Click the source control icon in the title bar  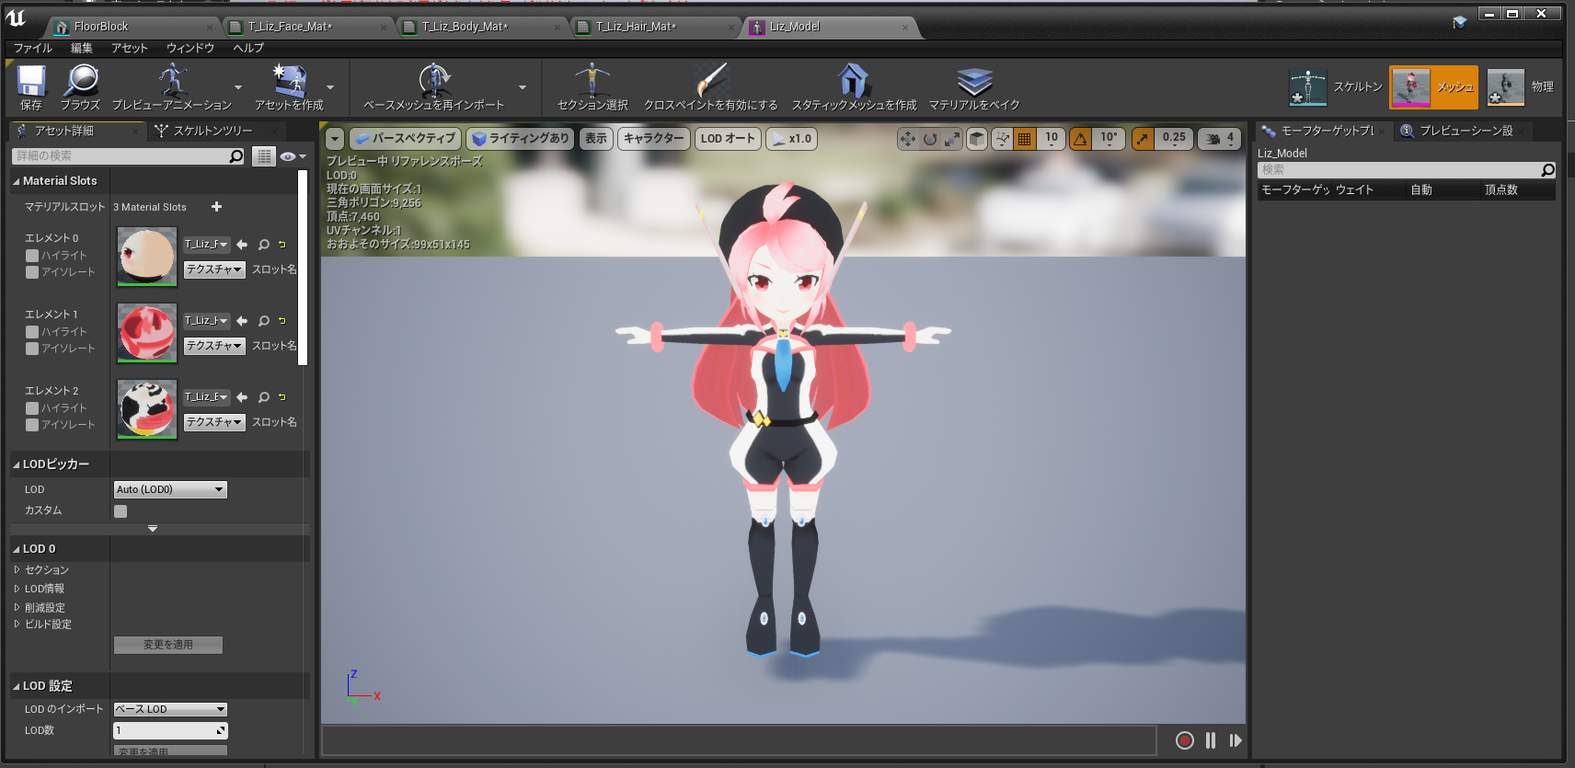[1460, 21]
